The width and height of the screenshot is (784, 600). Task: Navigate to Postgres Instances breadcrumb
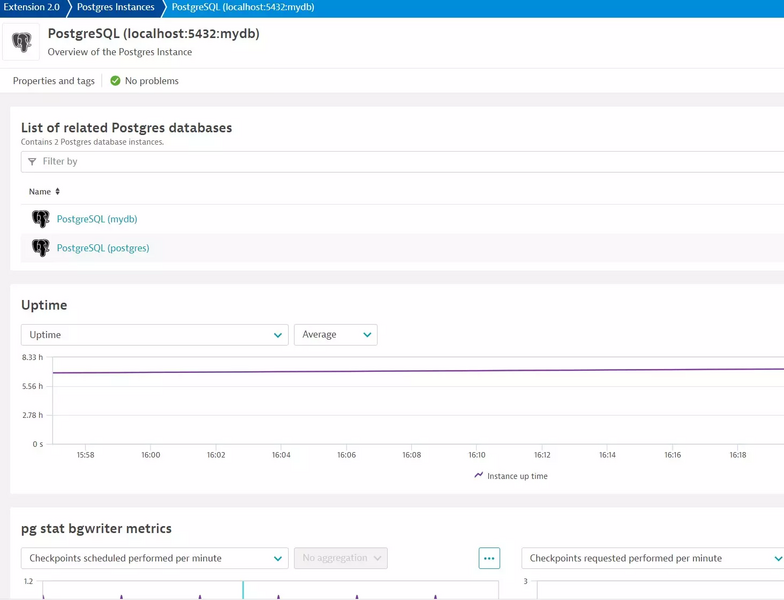(x=115, y=8)
